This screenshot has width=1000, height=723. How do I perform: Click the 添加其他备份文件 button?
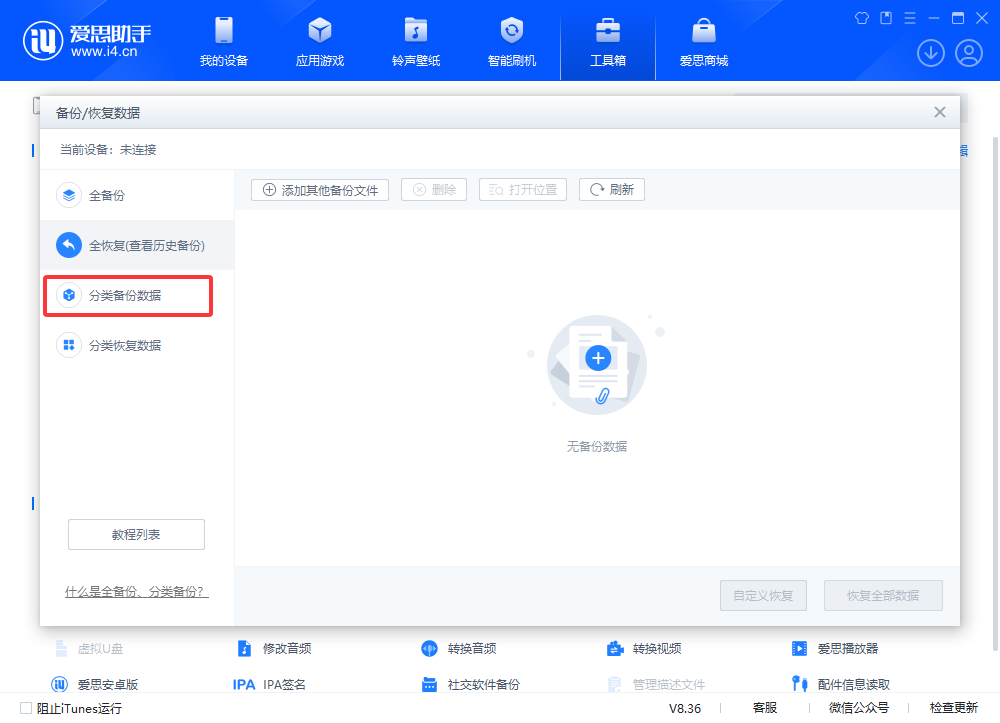pyautogui.click(x=320, y=190)
